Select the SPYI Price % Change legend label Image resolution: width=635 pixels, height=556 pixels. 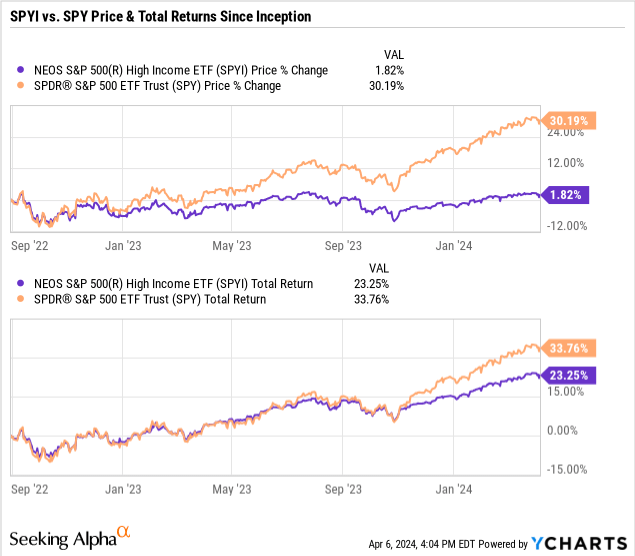pos(181,70)
